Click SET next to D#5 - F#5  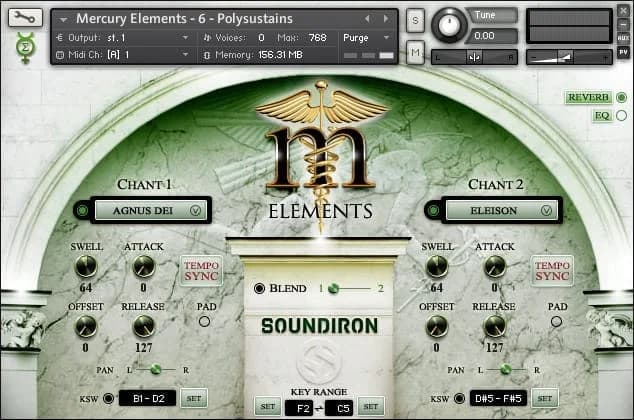point(545,399)
